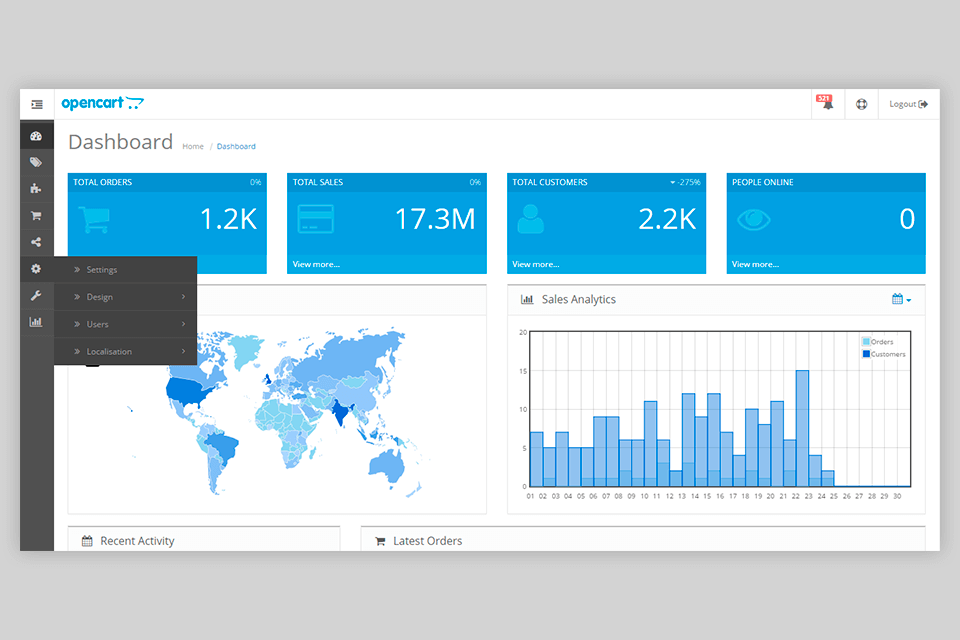This screenshot has width=960, height=640.
Task: Expand the Localisation submenu arrow
Action: click(x=183, y=351)
